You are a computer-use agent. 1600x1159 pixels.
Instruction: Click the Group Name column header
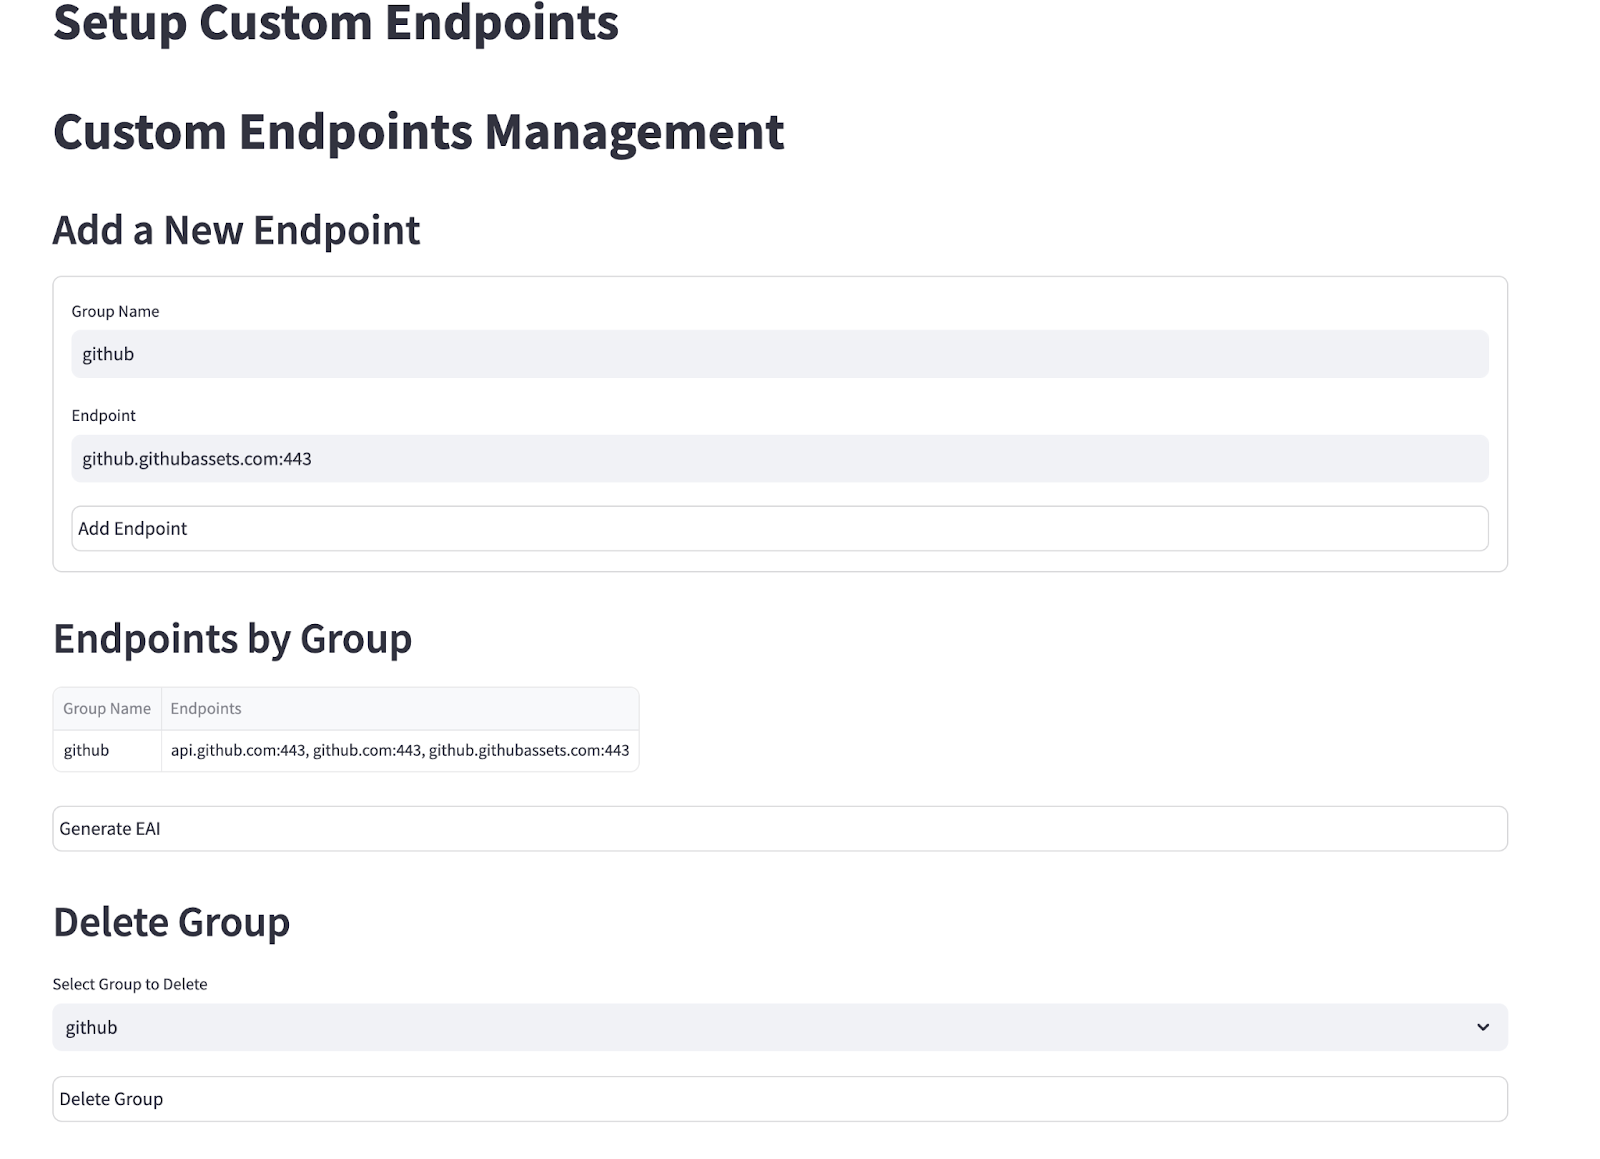coord(107,708)
